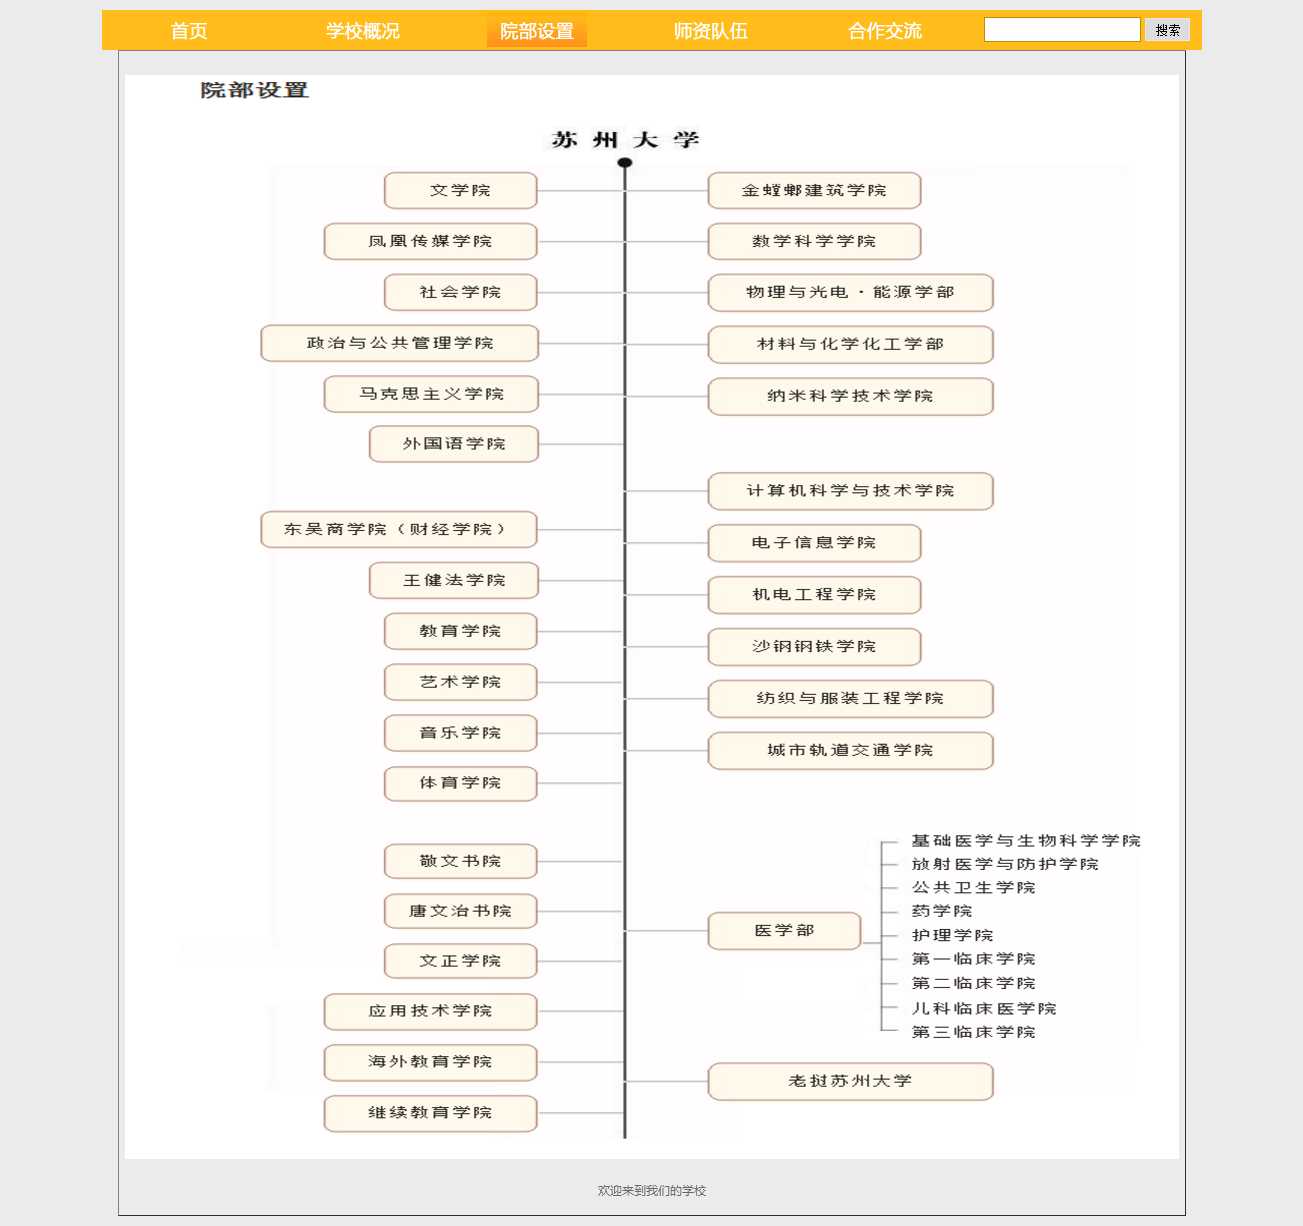Click the 医学部 node
This screenshot has width=1303, height=1226.
point(784,931)
